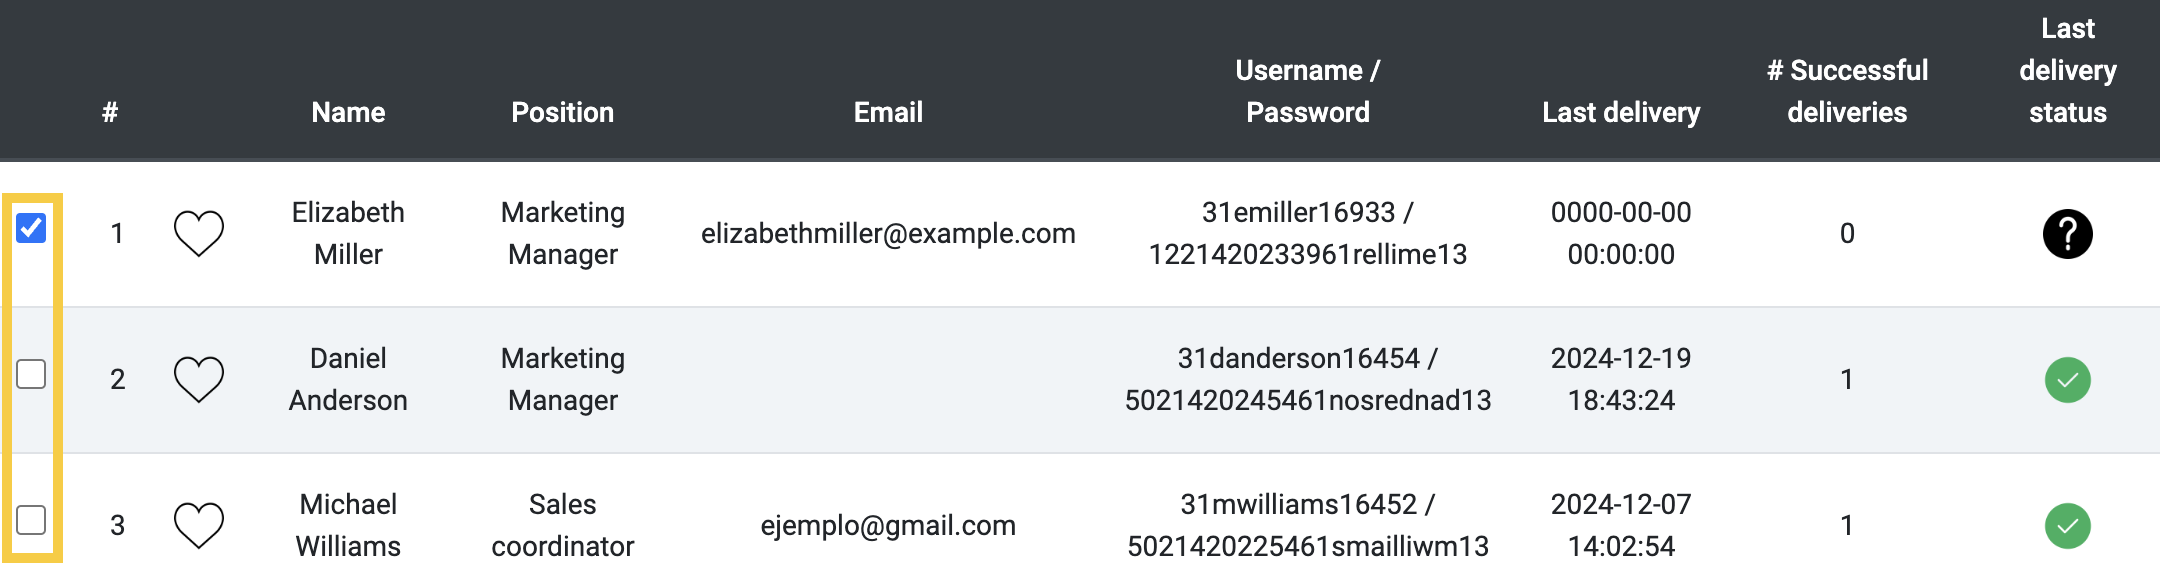Viewport: 2160px width, 582px height.
Task: Click the black question mark status icon
Action: point(2067,234)
